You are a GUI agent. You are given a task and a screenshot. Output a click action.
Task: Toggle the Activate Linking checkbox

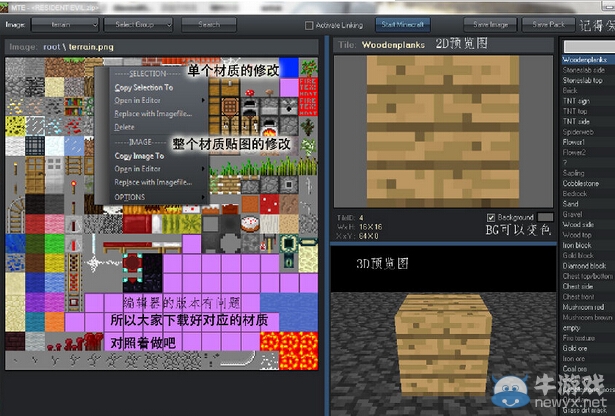309,25
